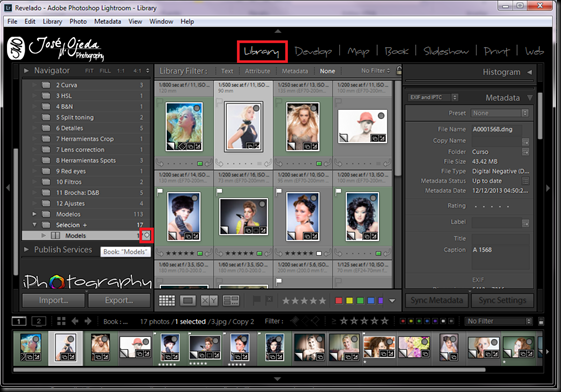Apply green color label in toolbar
Screen dimensions: 561x392
360,300
